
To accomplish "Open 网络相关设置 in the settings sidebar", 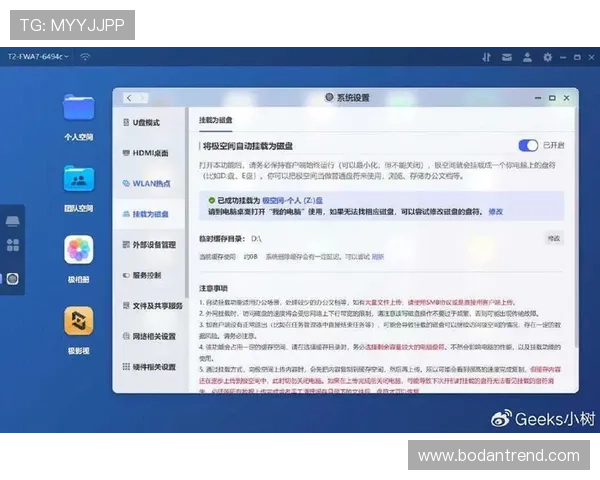I will 150,336.
